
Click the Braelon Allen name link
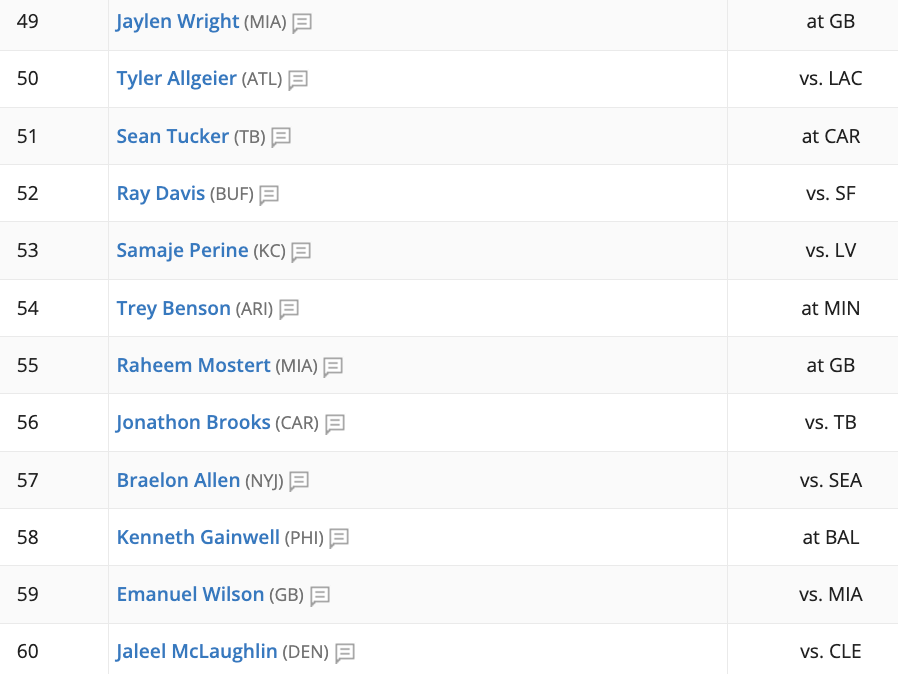(x=178, y=480)
